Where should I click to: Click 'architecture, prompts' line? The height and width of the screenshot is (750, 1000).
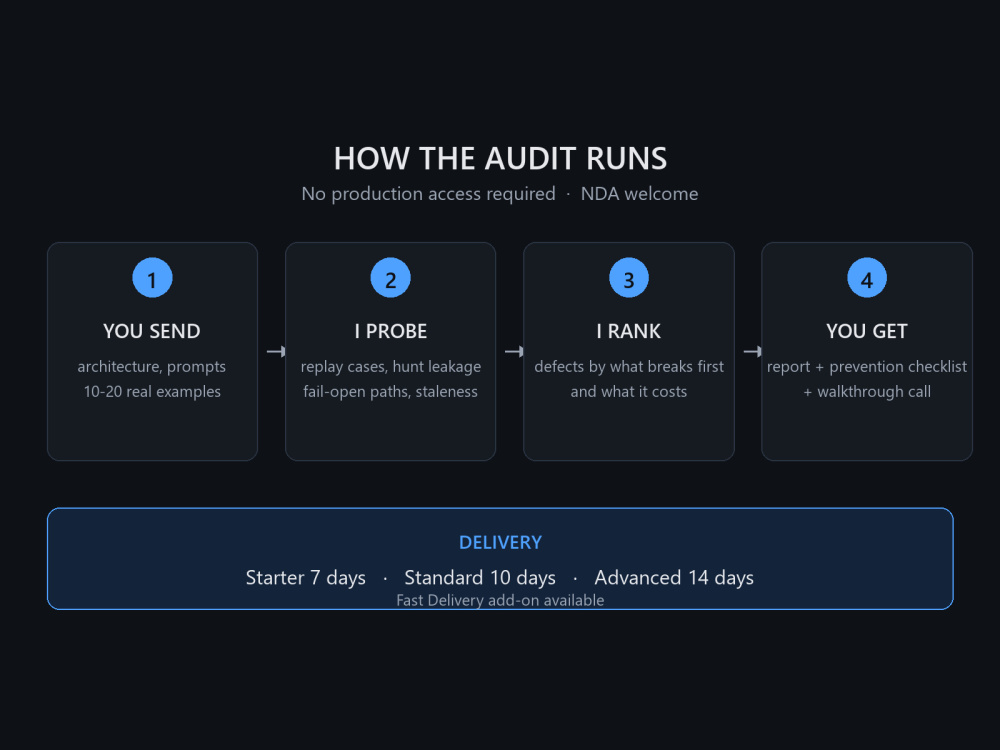click(152, 367)
